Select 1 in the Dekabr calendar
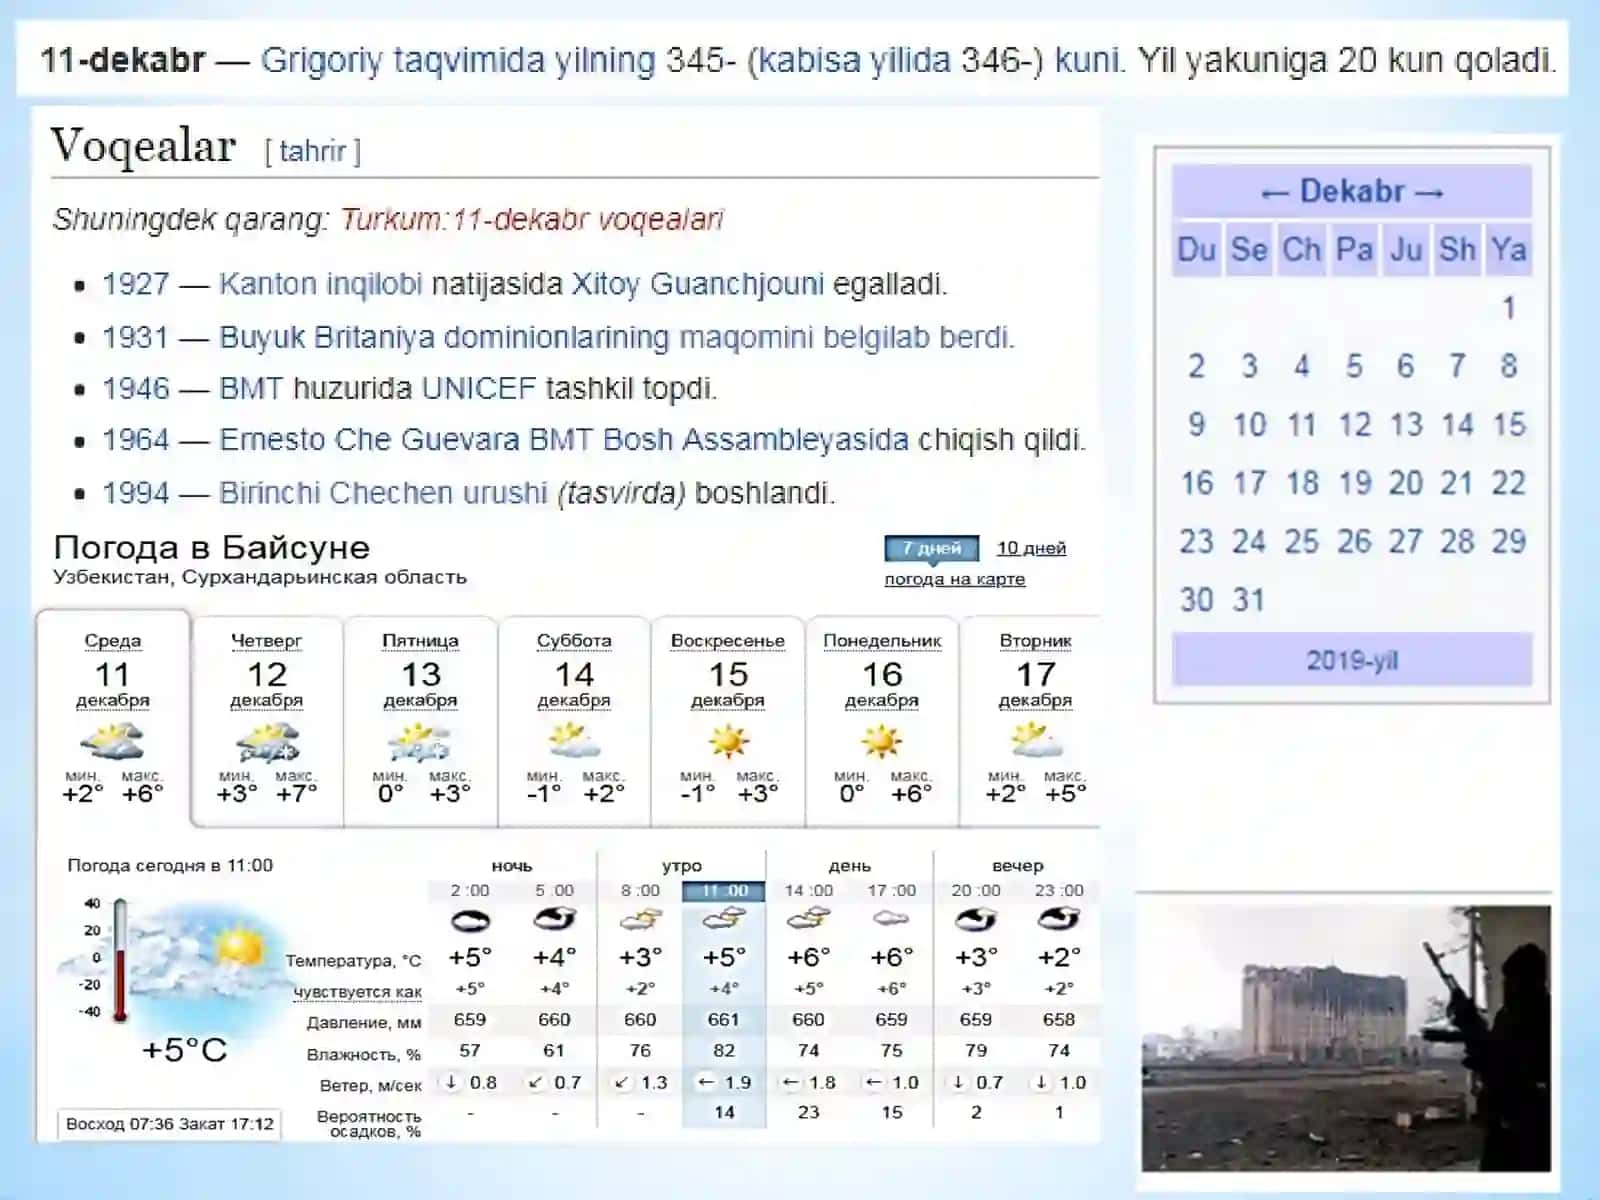Viewport: 1600px width, 1200px height. (x=1509, y=308)
